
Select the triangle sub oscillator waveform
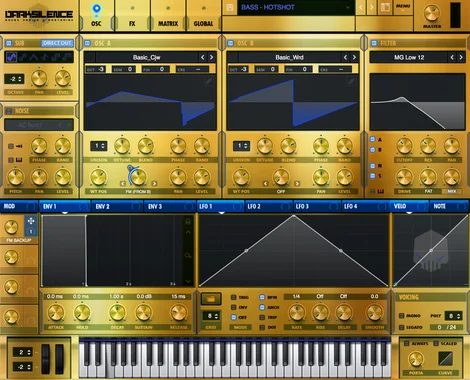coord(34,57)
